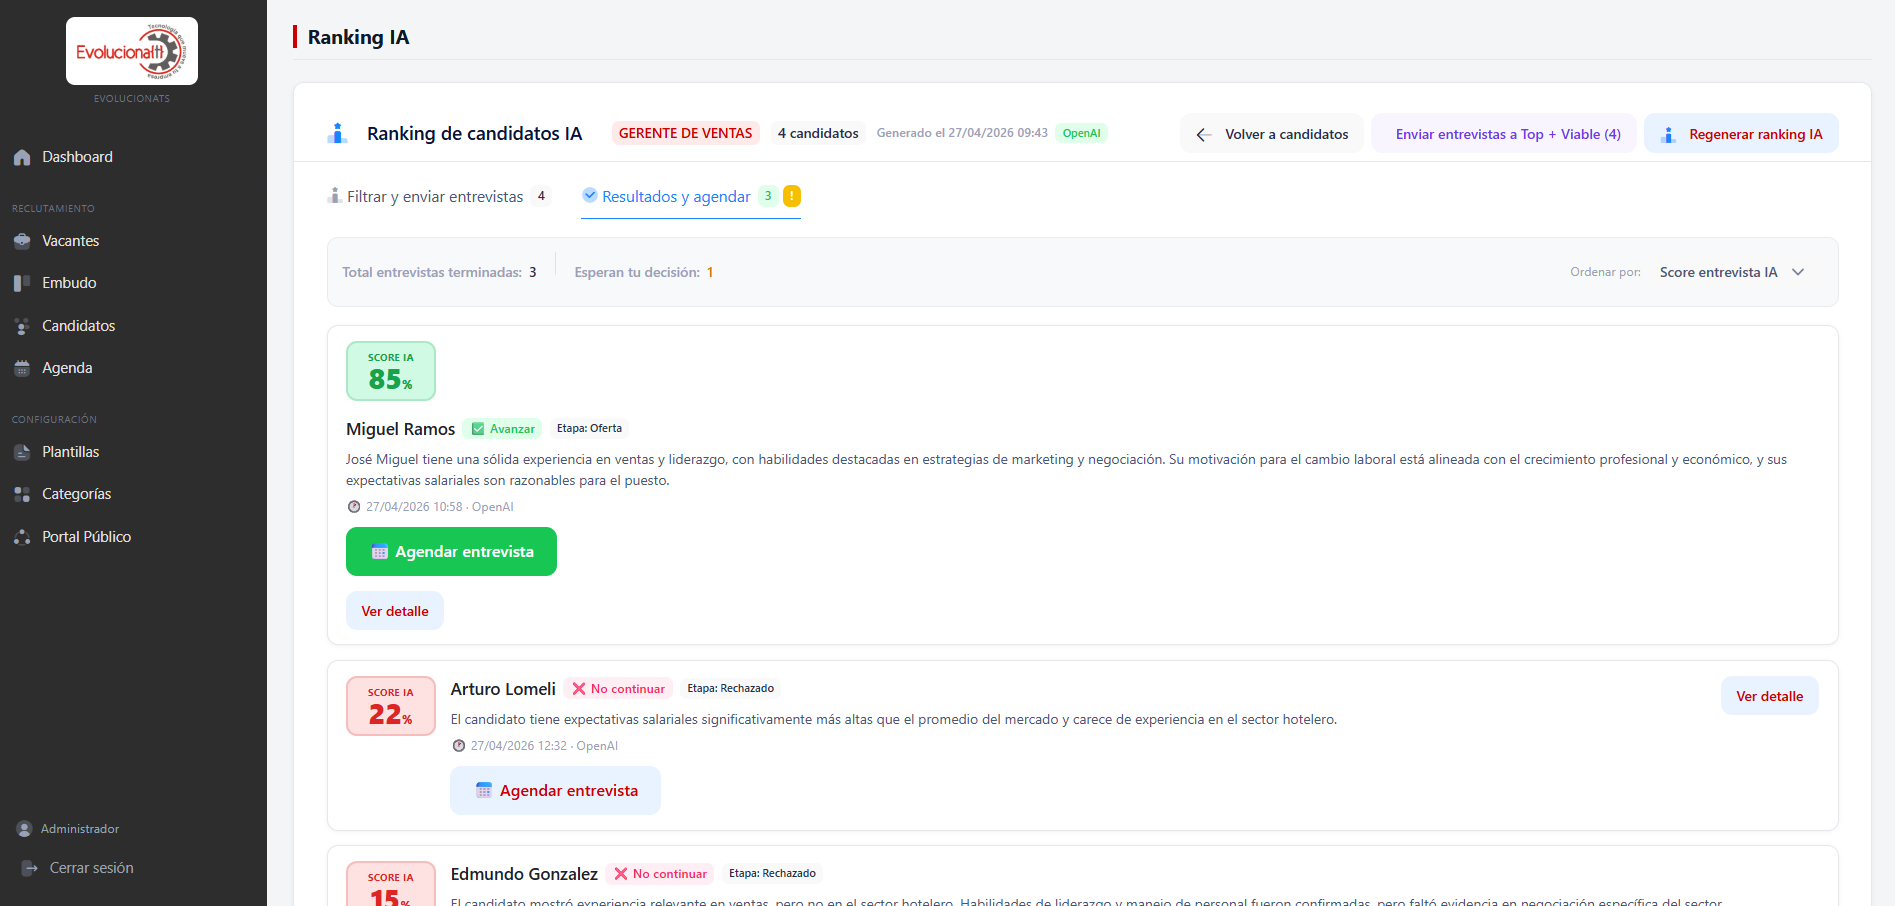Click the back arrow in Volver a candidatos

pos(1204,134)
